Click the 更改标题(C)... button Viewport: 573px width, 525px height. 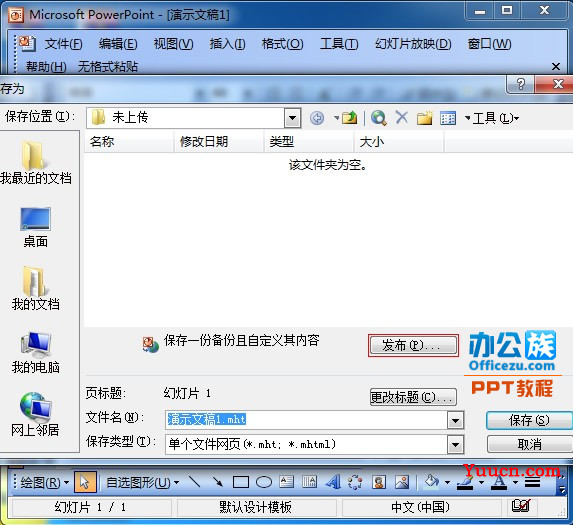point(413,397)
